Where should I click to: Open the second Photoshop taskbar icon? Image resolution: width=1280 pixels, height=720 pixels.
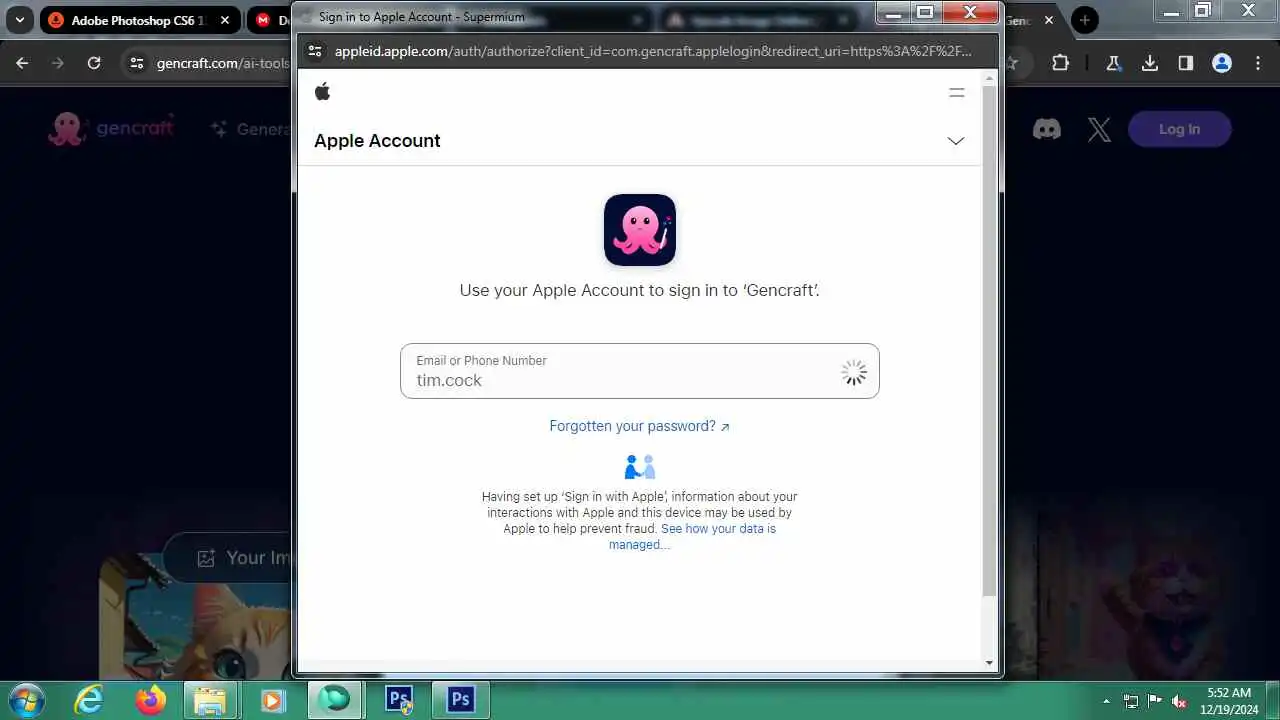click(460, 699)
